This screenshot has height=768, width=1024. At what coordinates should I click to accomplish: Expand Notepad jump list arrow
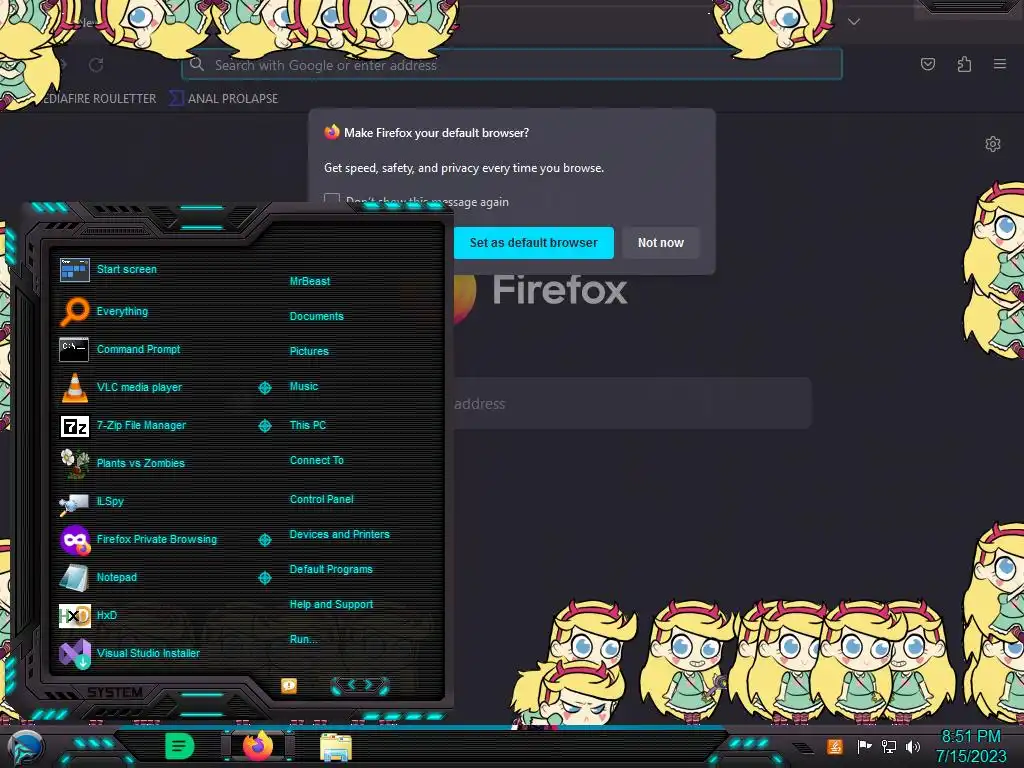264,578
